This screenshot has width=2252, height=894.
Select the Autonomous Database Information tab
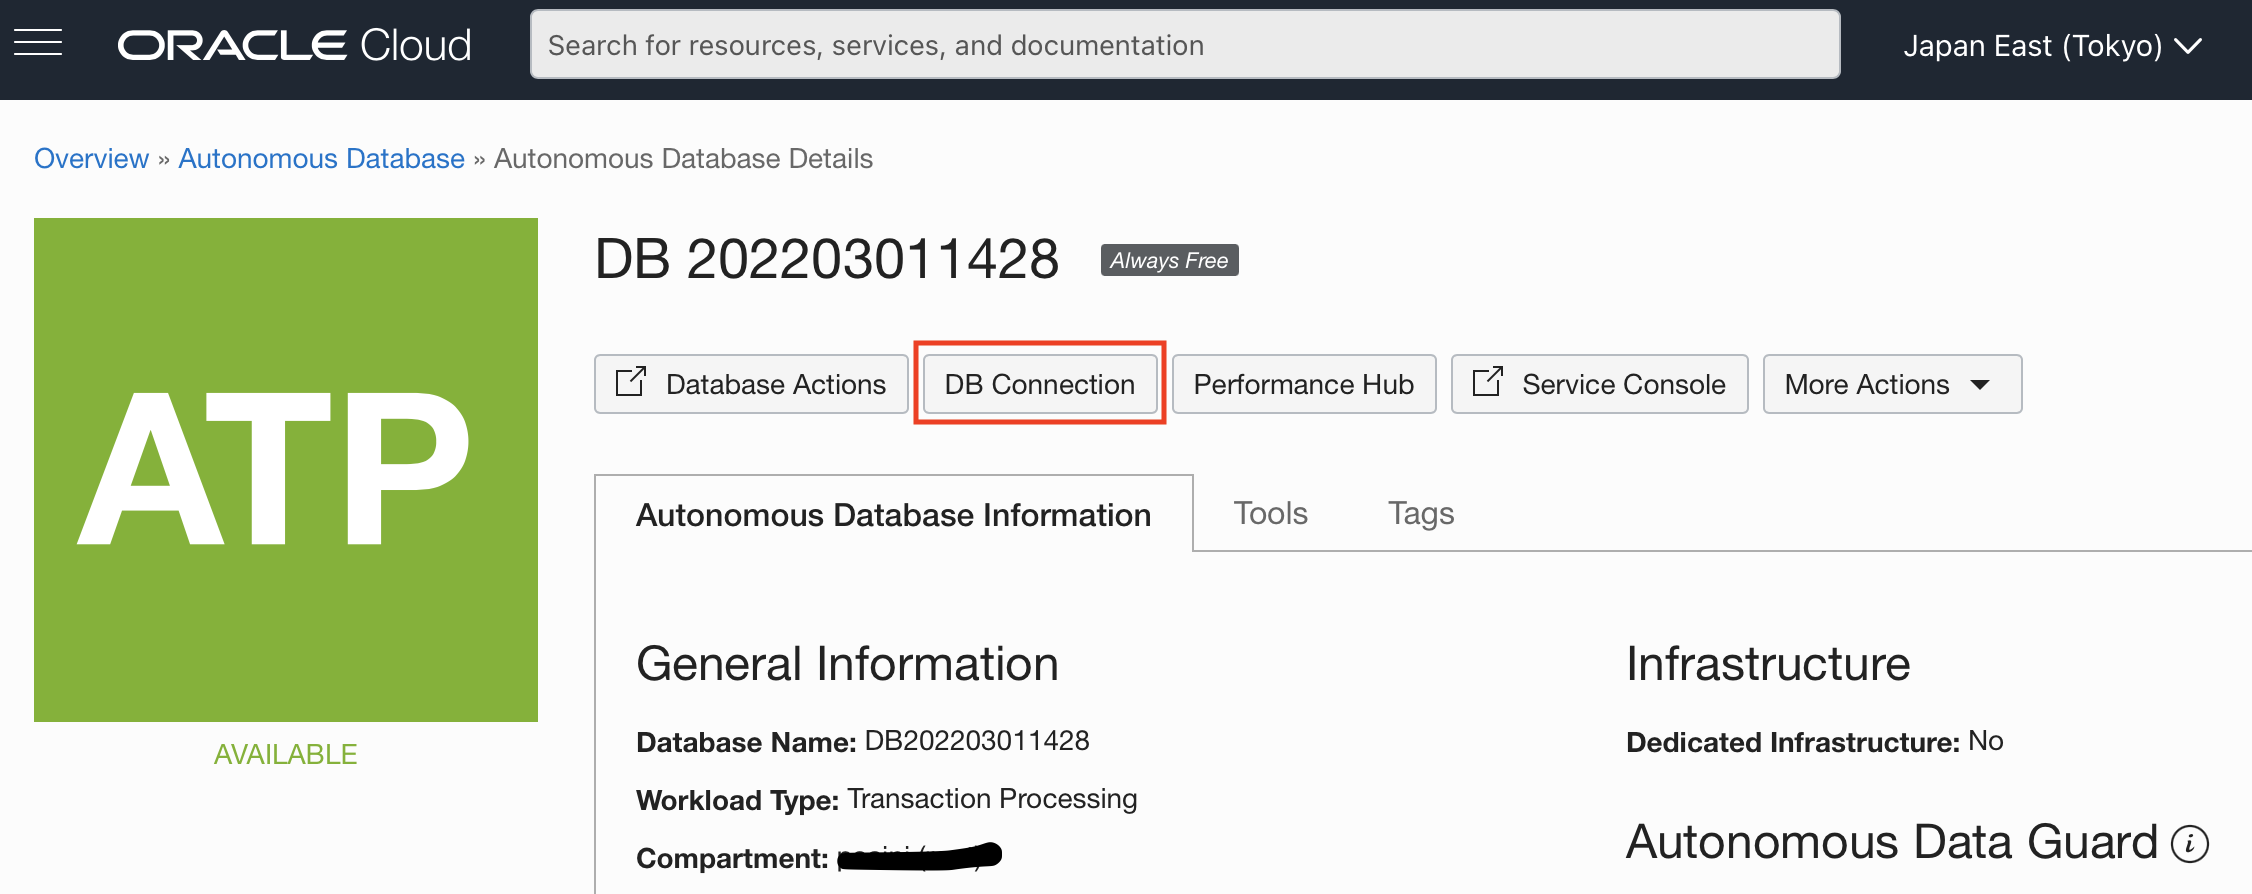[894, 514]
